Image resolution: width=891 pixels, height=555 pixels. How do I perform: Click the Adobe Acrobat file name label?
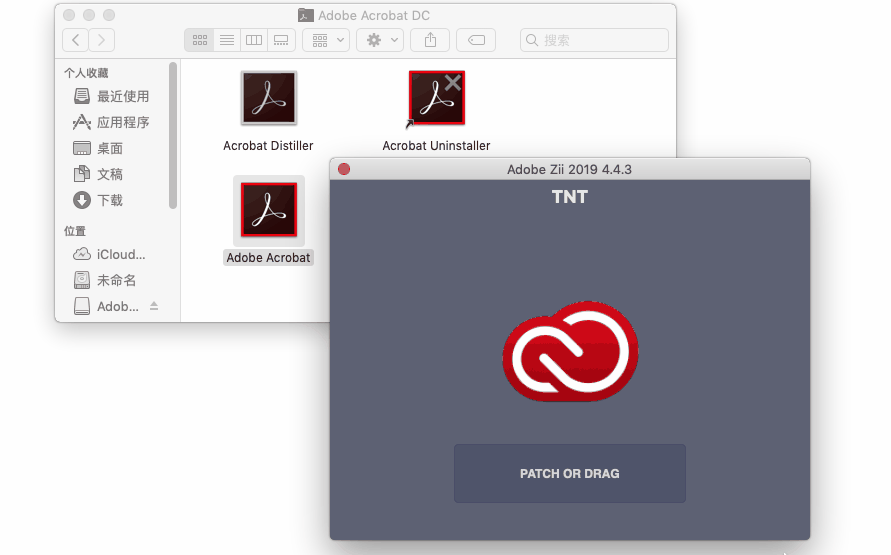(x=268, y=258)
